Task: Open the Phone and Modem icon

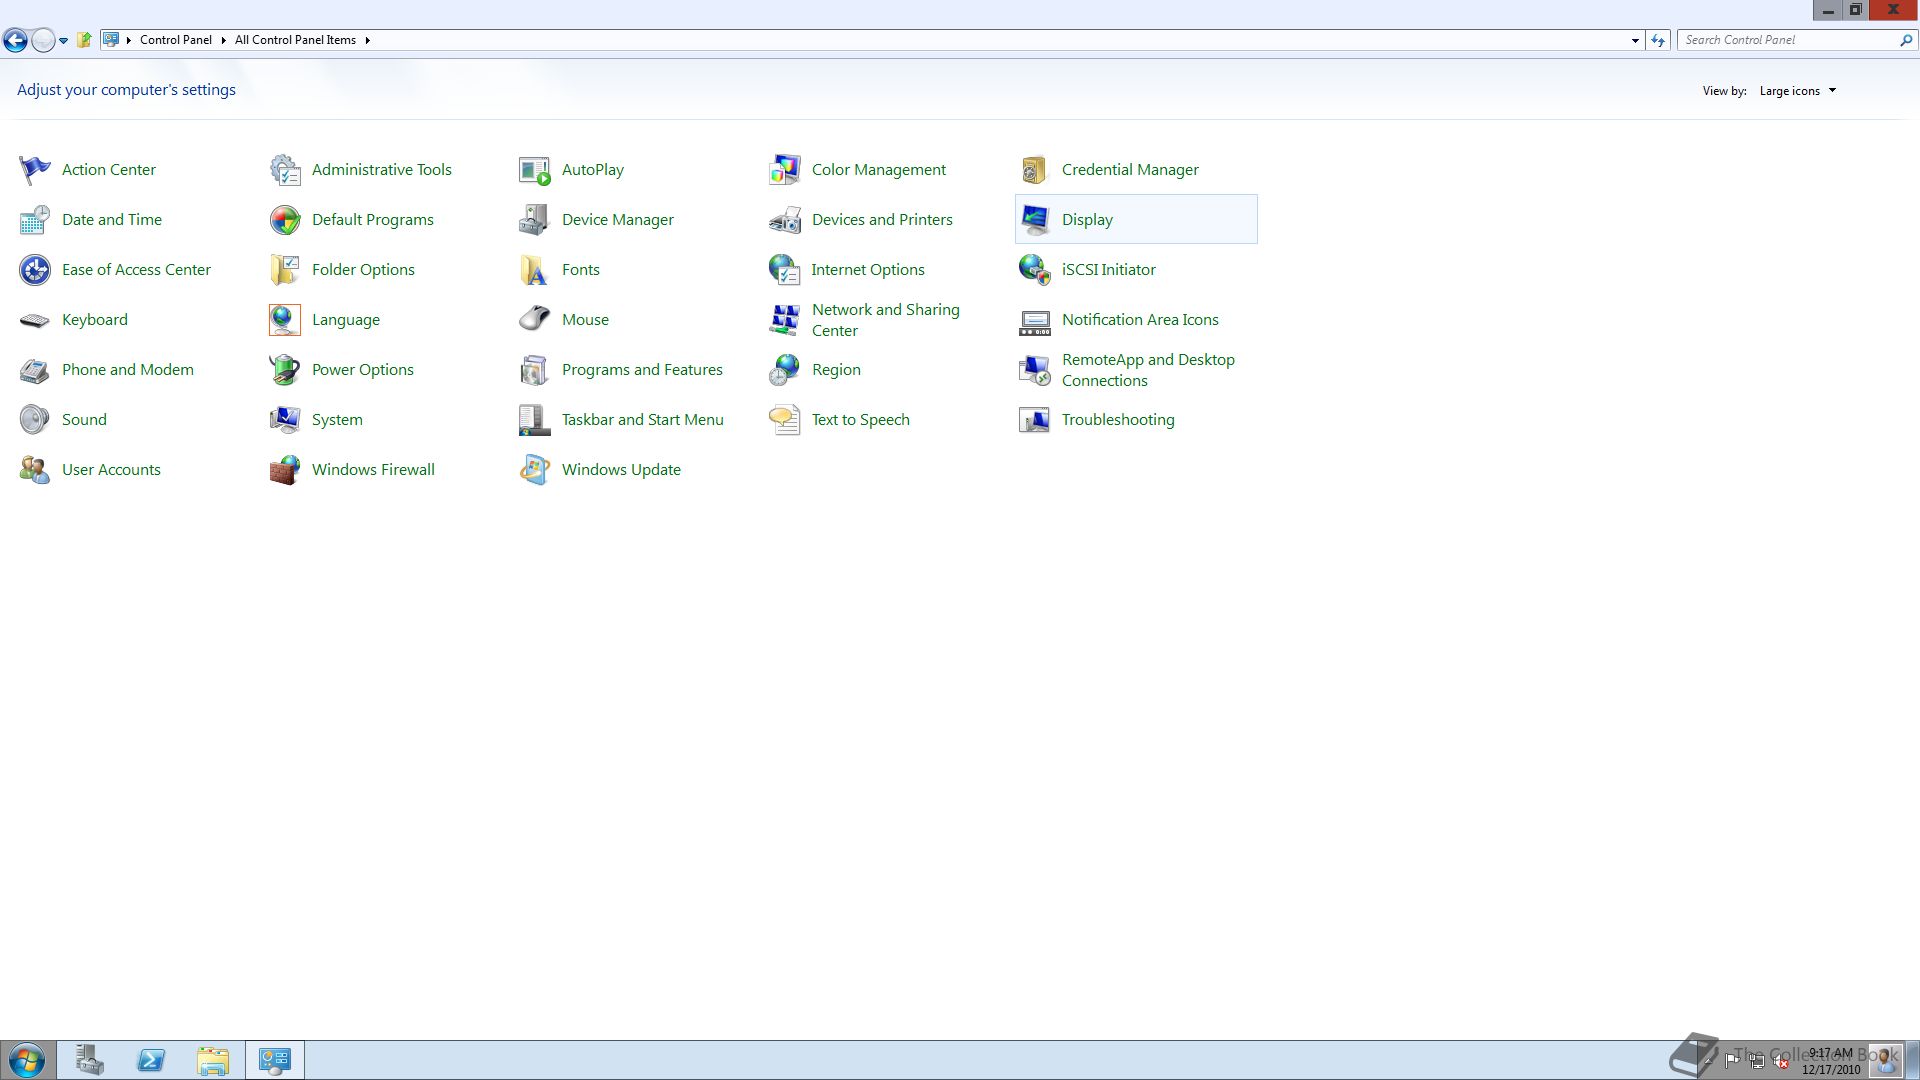Action: point(35,370)
